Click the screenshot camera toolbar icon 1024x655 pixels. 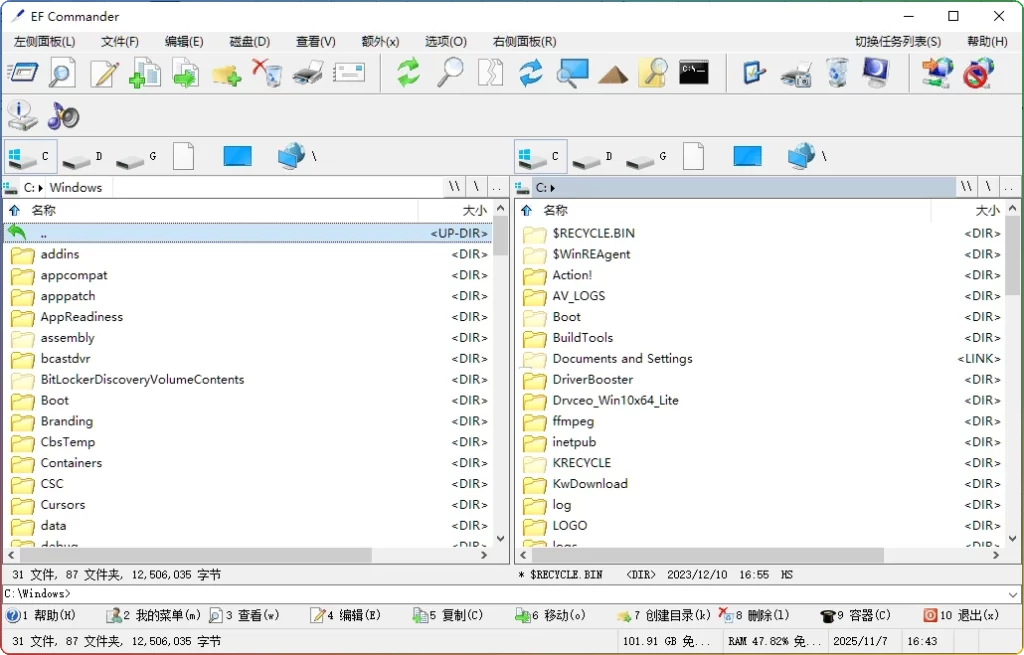(795, 72)
